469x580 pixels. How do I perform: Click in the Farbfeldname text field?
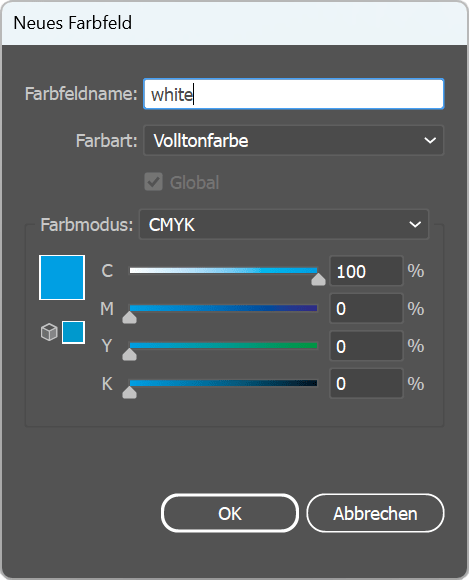pos(294,94)
